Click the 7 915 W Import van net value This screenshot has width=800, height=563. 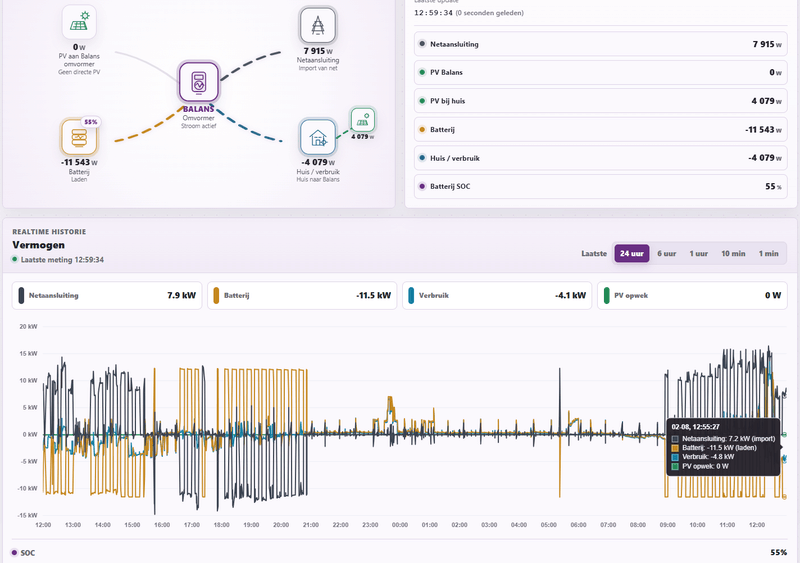click(318, 51)
